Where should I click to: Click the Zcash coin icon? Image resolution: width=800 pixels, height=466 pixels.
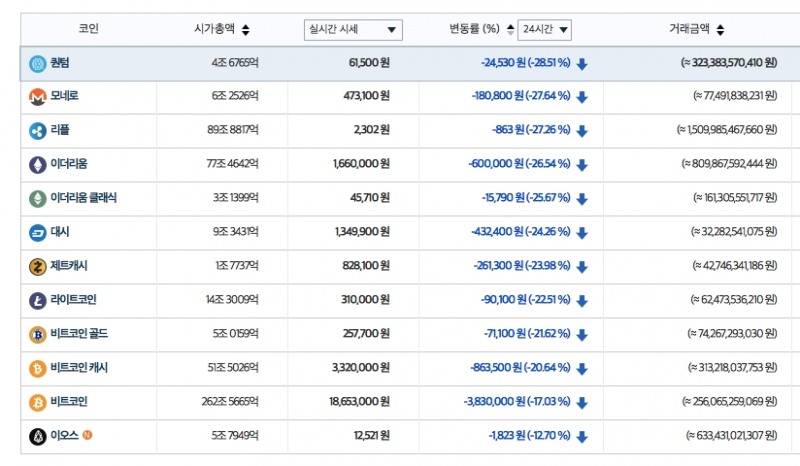coord(38,266)
